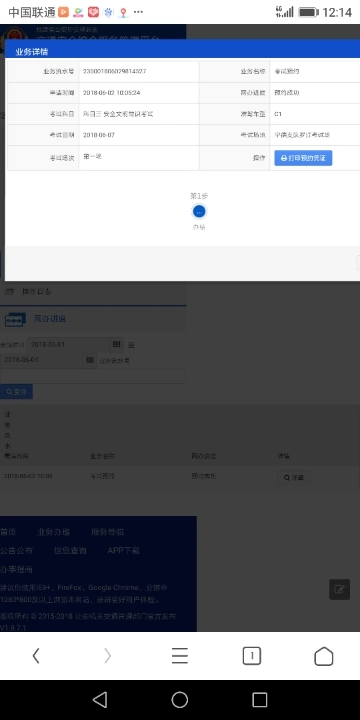The image size is (360, 720).
Task: Tap the paw notification icon in status bar
Action: point(108,12)
